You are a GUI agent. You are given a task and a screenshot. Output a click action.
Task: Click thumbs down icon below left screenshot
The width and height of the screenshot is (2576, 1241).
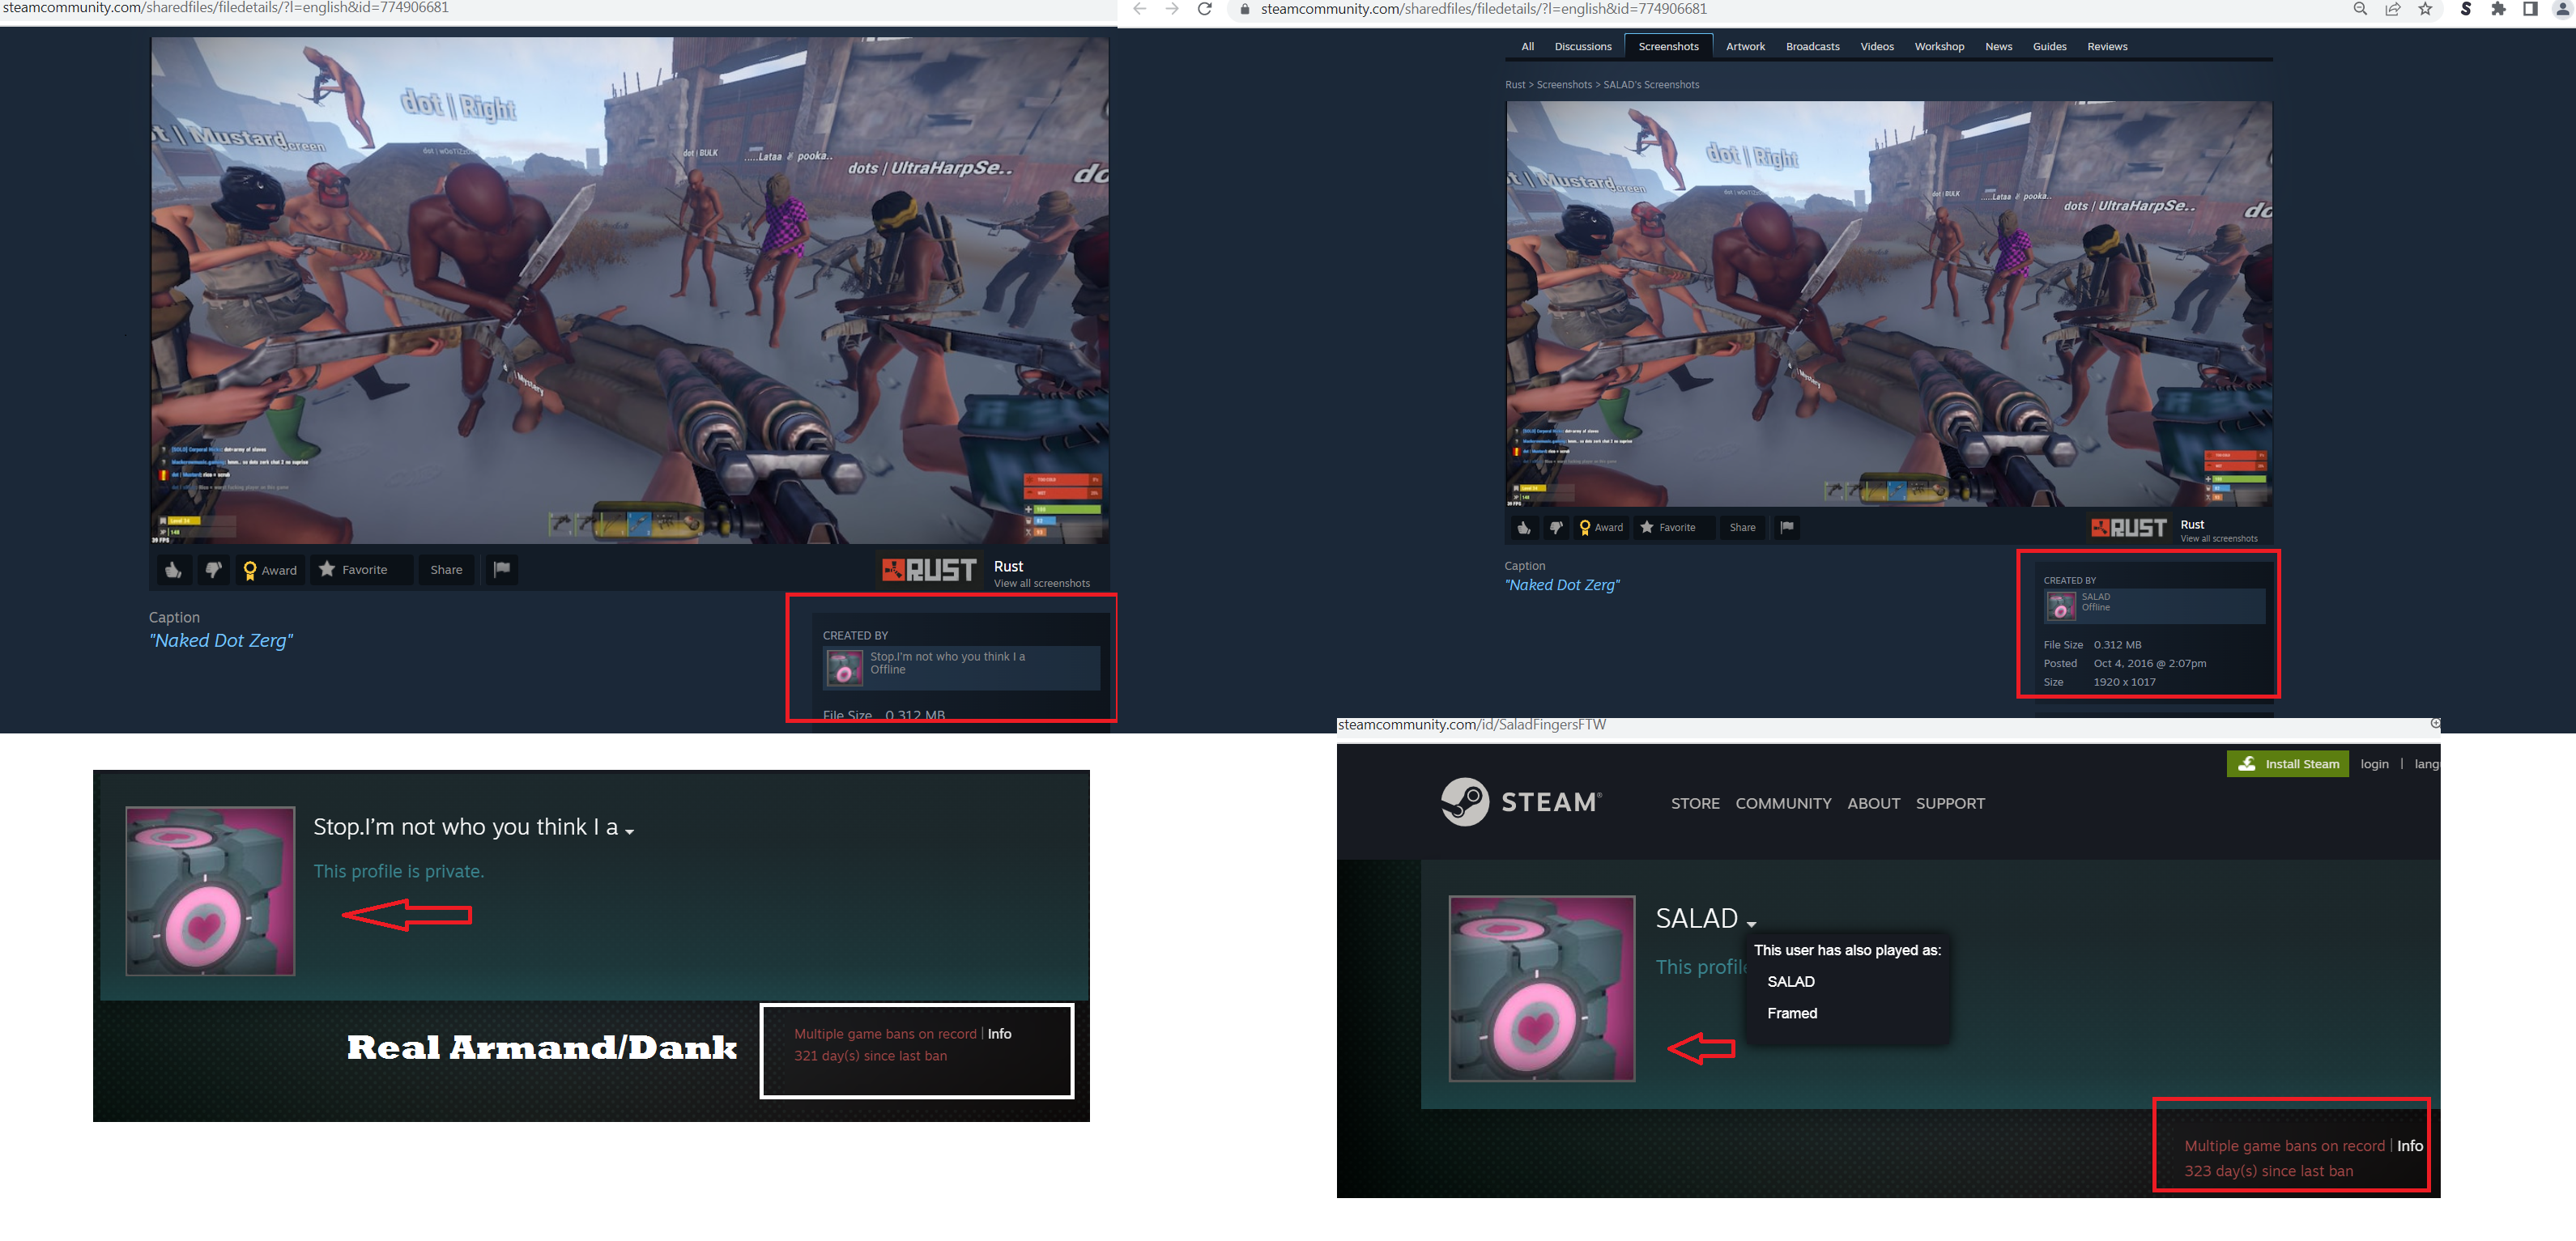coord(213,570)
